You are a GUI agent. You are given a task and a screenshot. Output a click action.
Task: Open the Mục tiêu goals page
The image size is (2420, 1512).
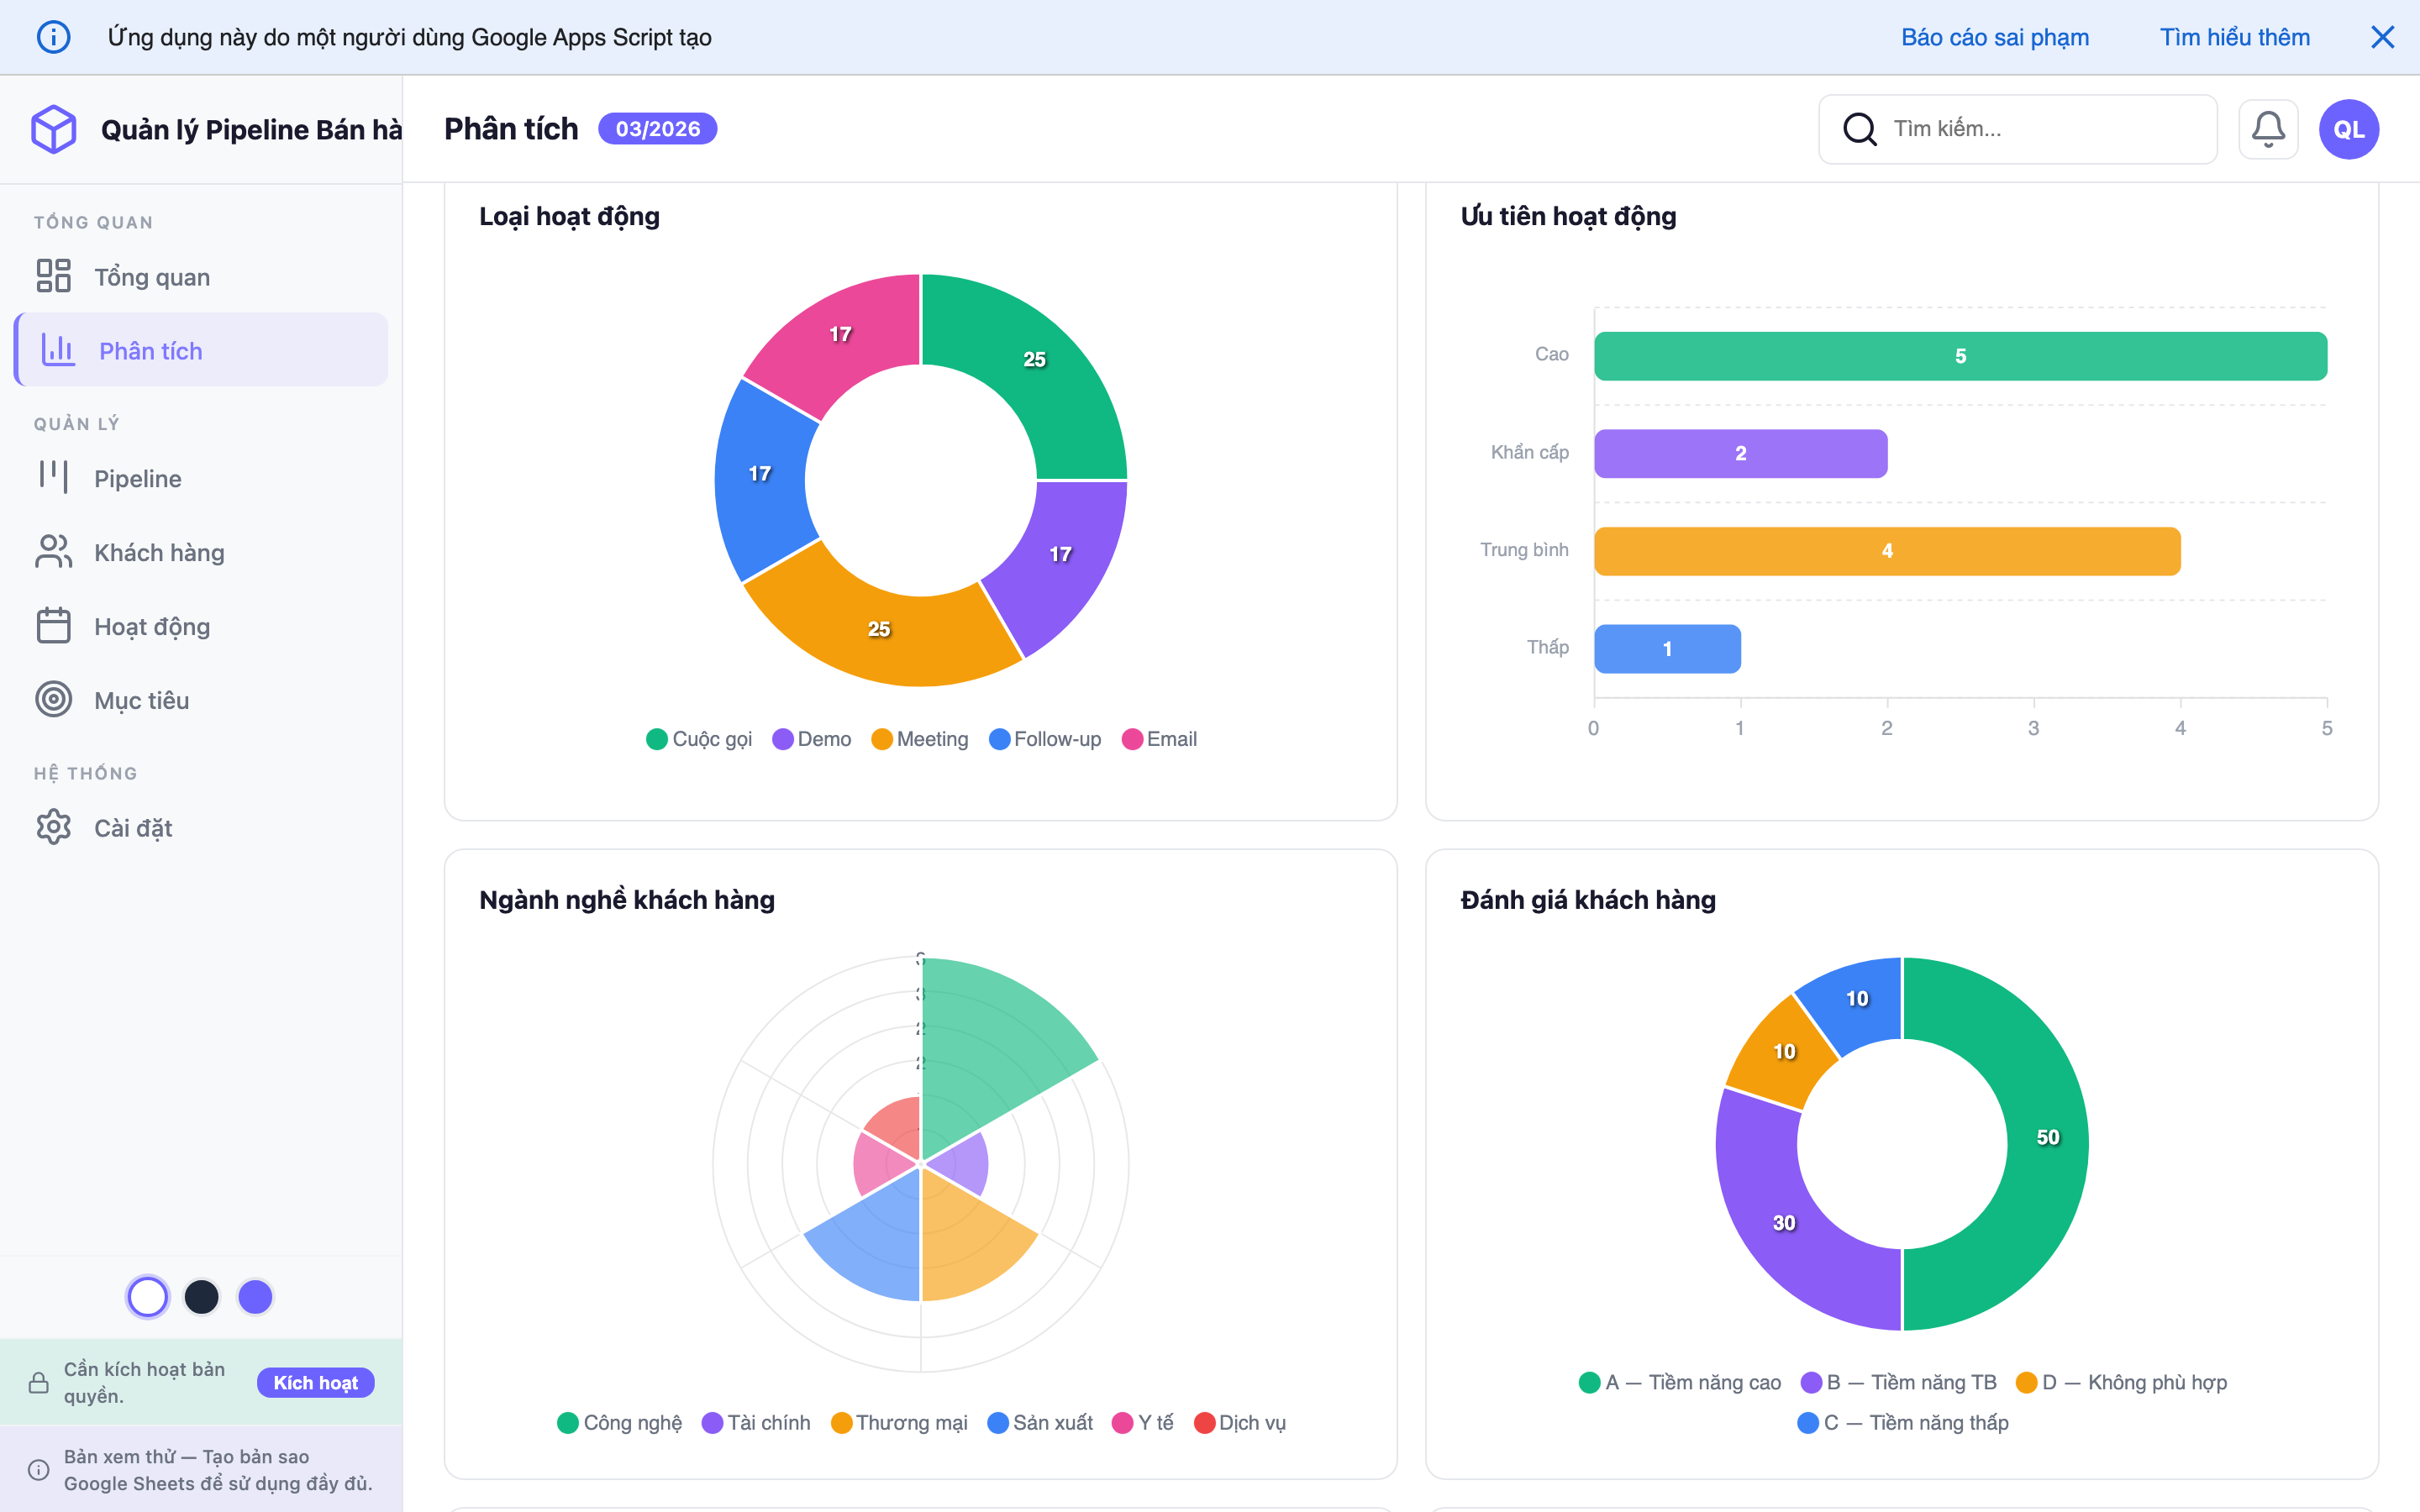(141, 700)
